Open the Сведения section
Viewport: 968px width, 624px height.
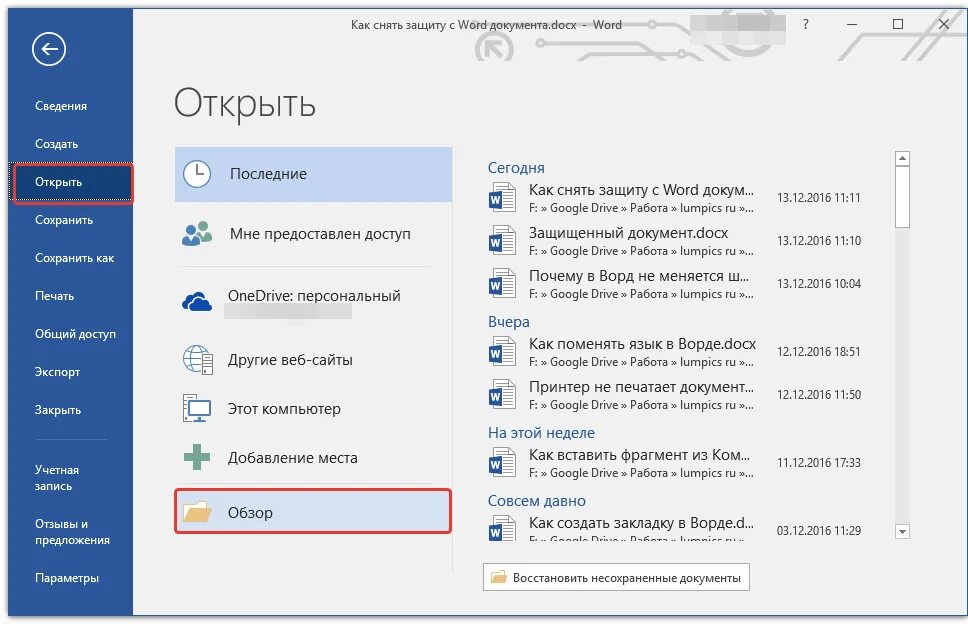pos(61,106)
